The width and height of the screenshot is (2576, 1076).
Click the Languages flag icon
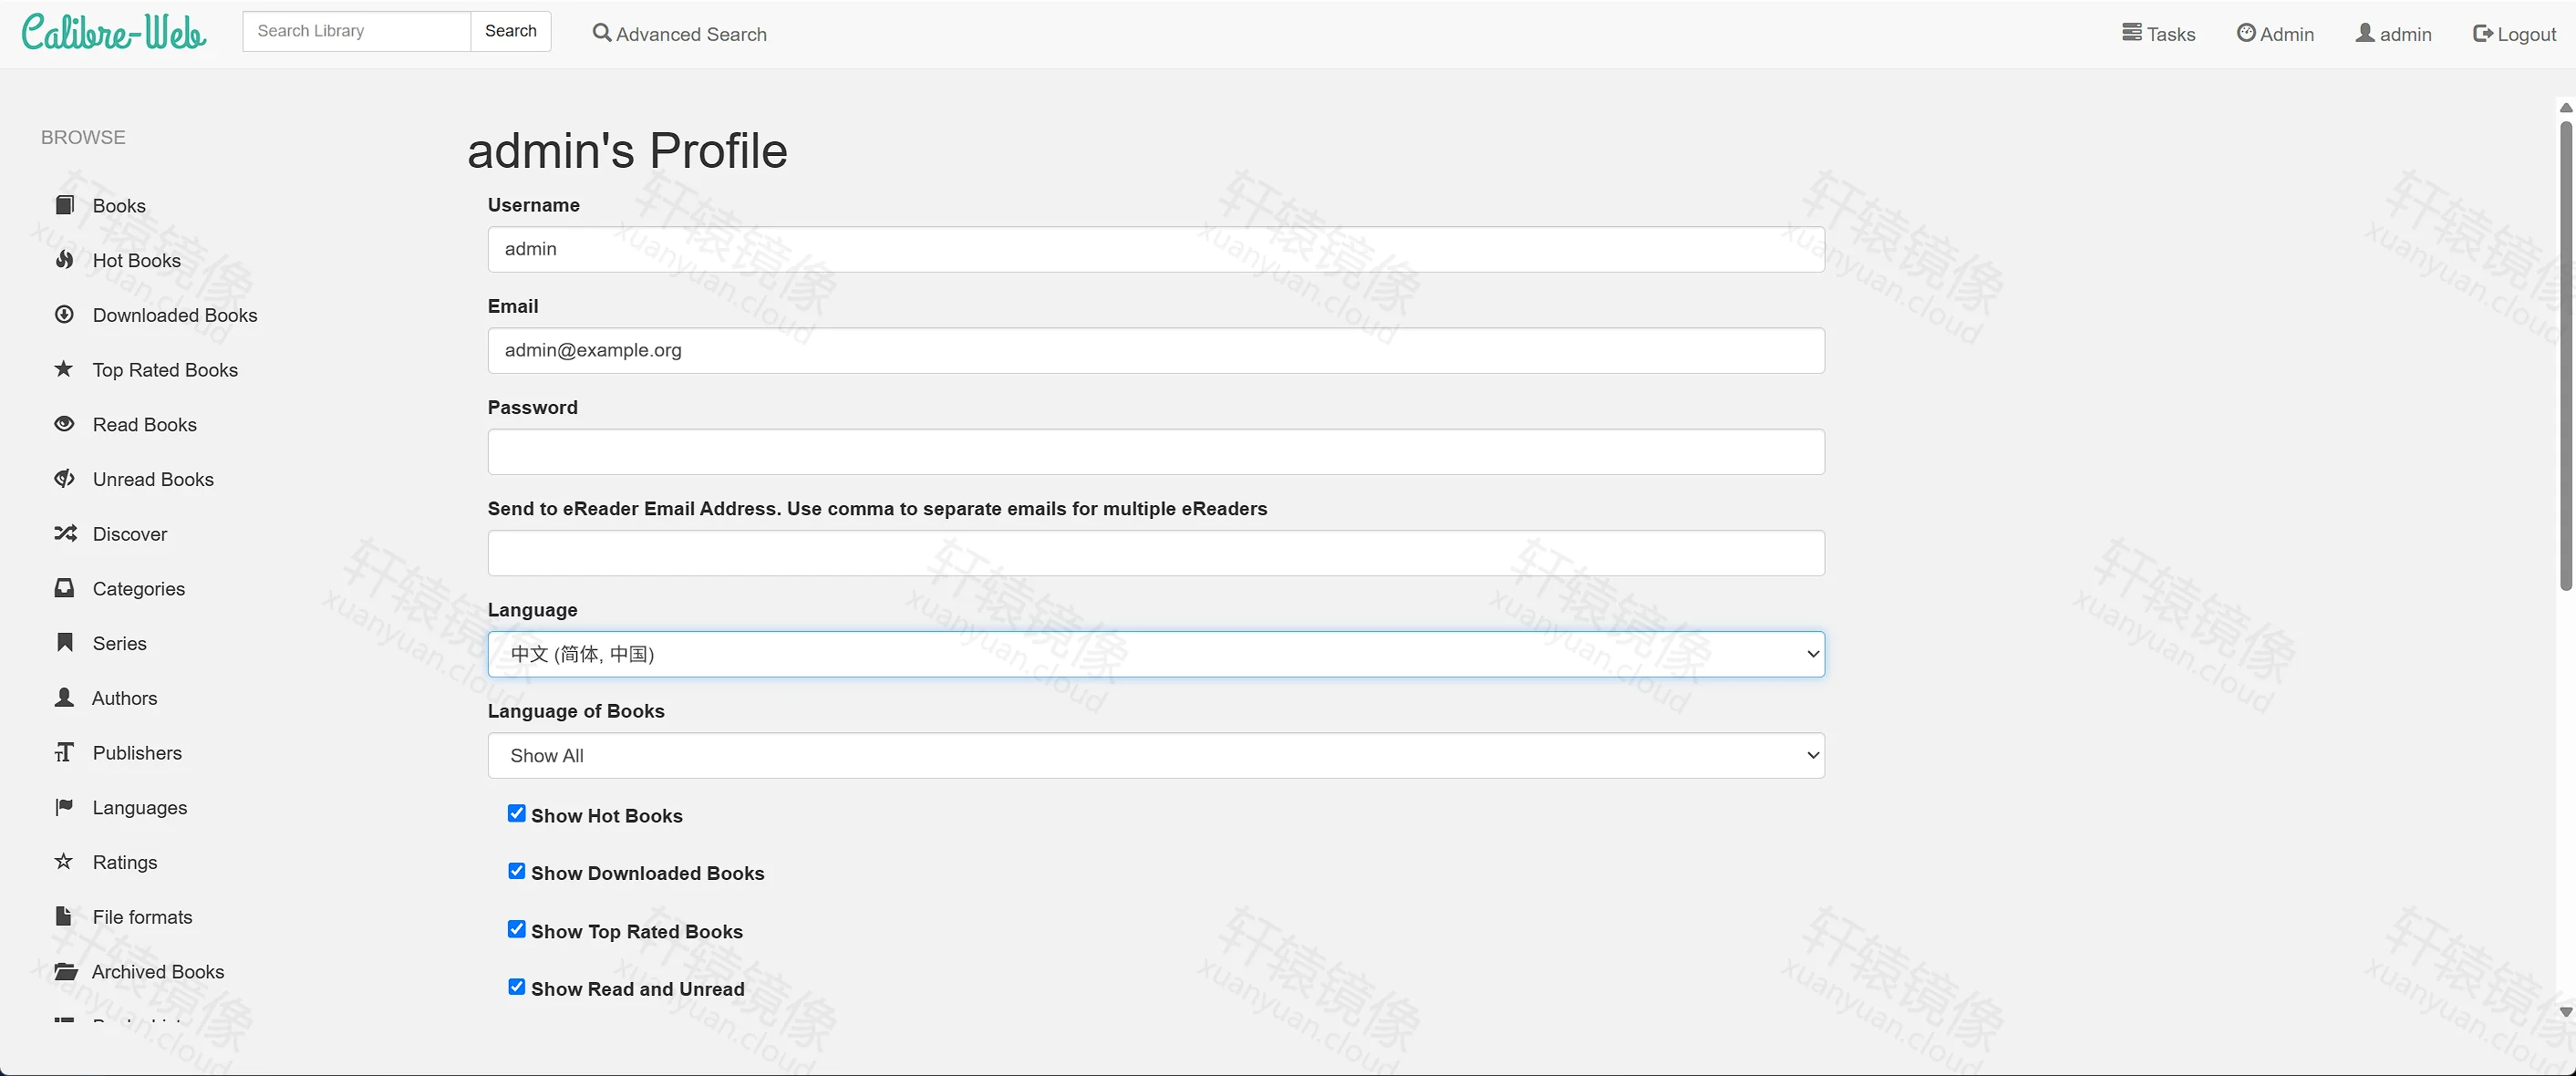point(65,807)
